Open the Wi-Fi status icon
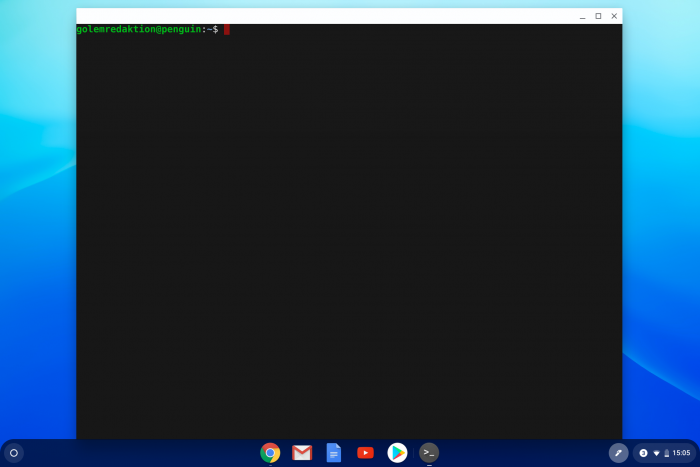The height and width of the screenshot is (467, 700). click(656, 453)
